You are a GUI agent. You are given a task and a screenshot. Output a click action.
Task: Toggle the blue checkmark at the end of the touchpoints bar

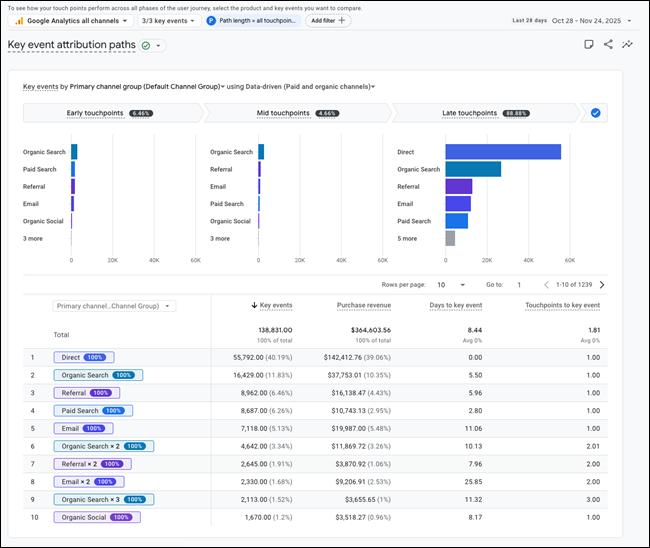[596, 113]
